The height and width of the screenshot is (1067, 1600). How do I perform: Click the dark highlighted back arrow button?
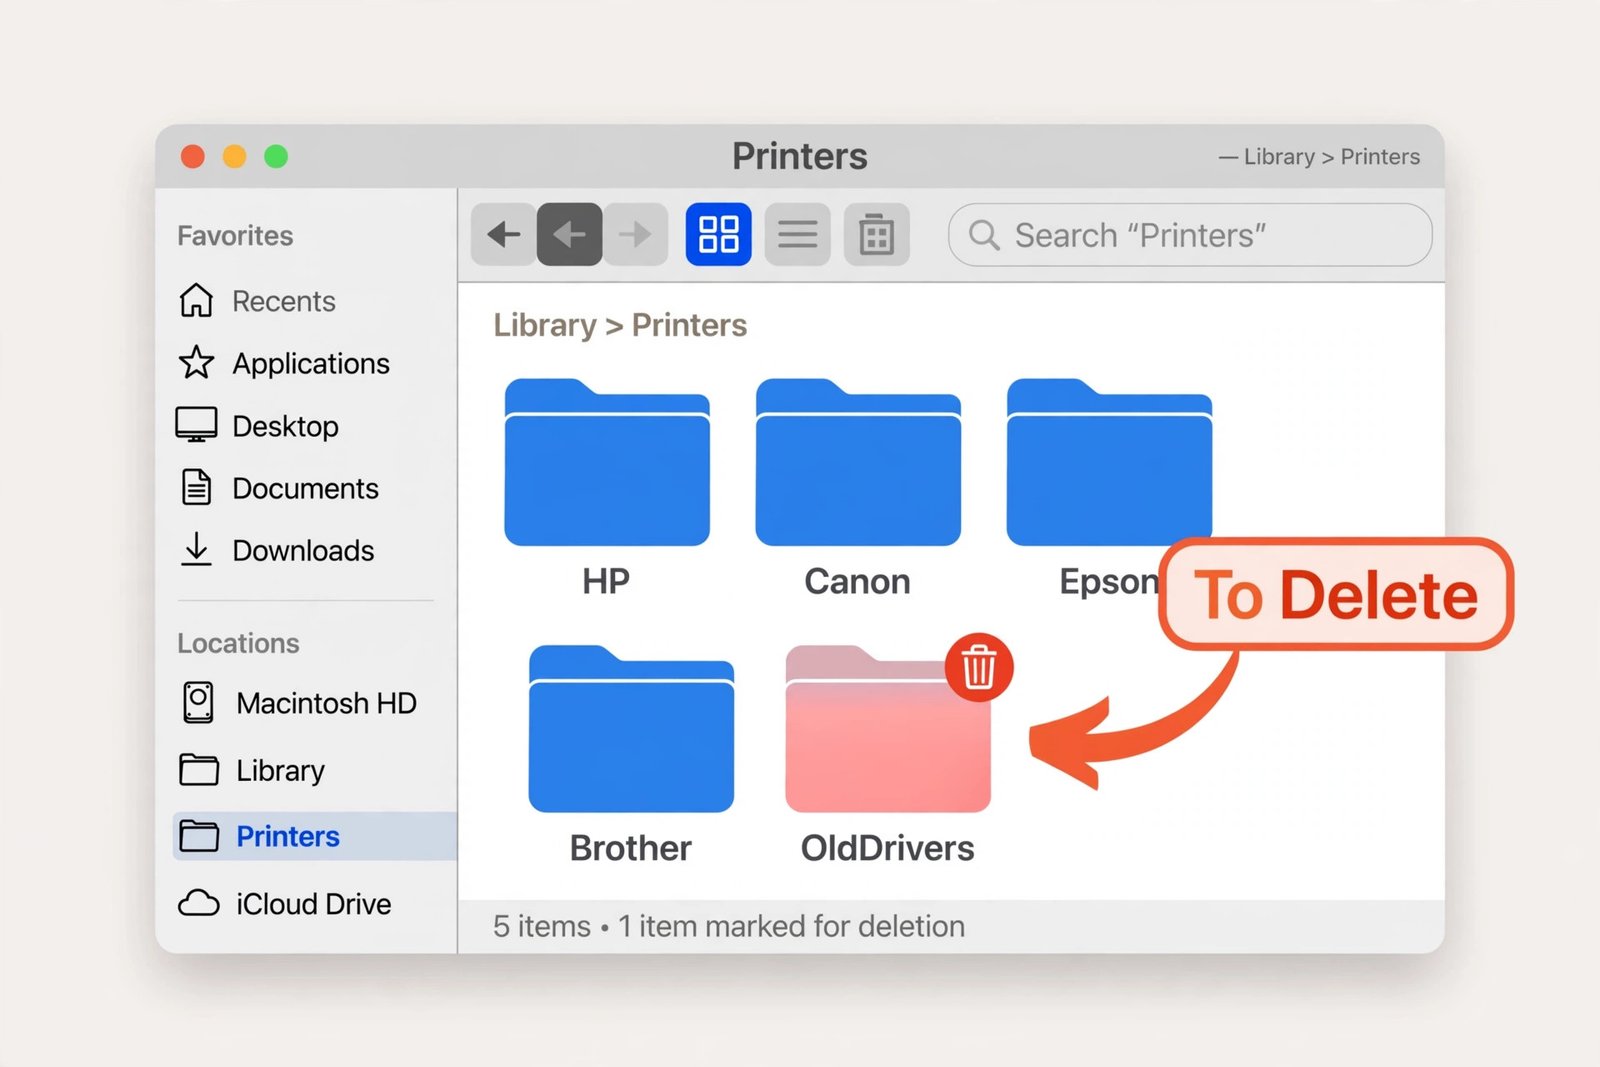coord(570,235)
